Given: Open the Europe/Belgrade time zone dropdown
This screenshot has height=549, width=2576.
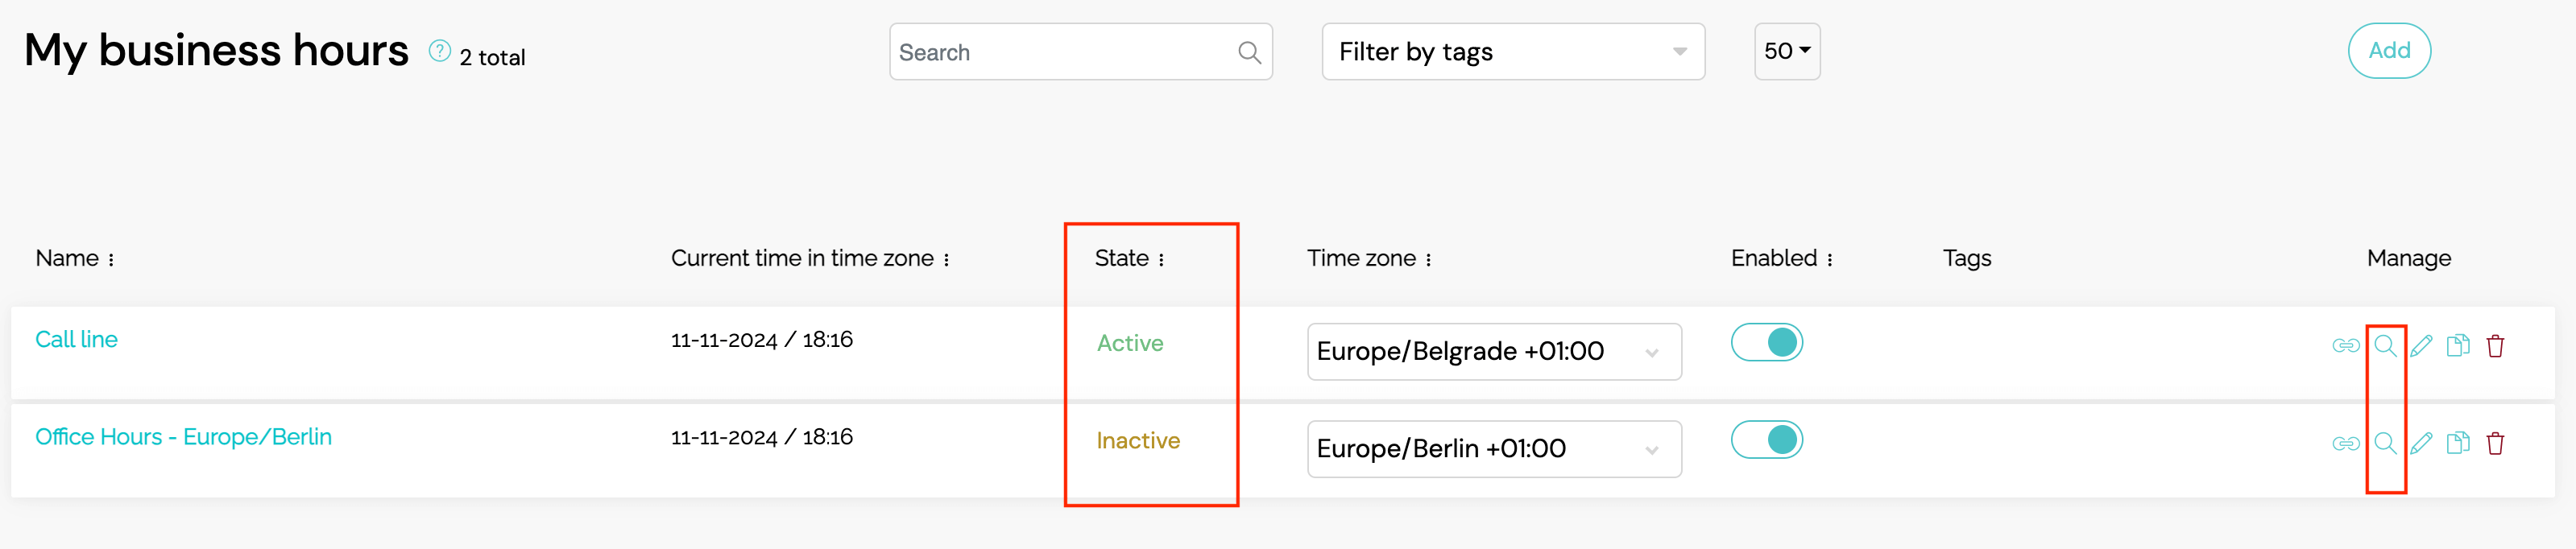Looking at the screenshot, I should coord(1494,352).
